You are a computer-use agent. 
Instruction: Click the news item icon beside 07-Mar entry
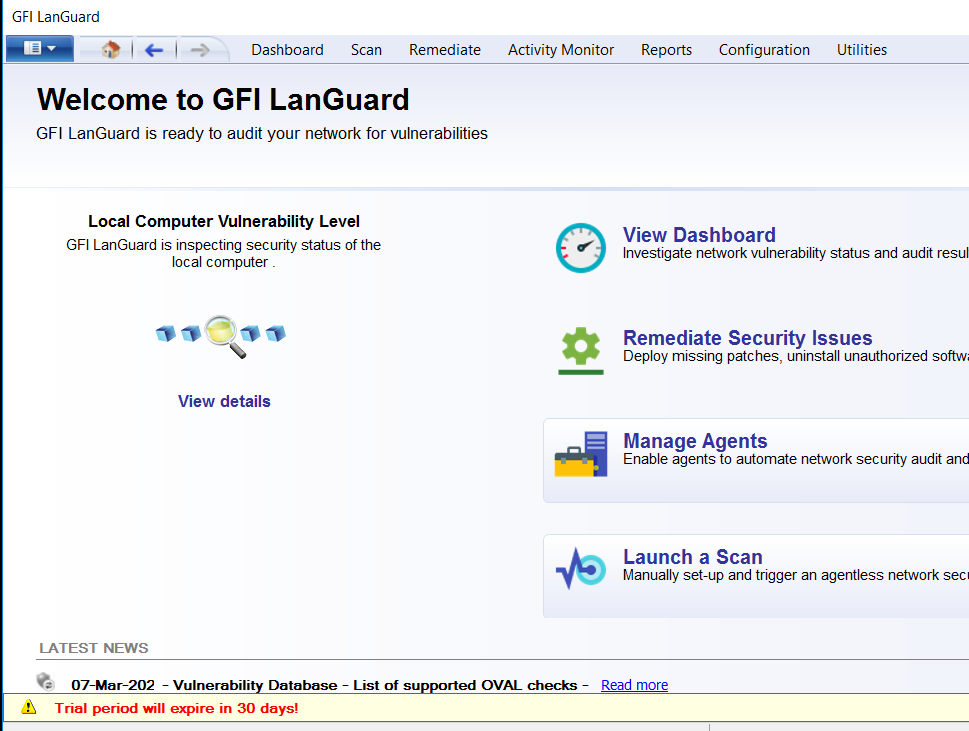click(46, 682)
